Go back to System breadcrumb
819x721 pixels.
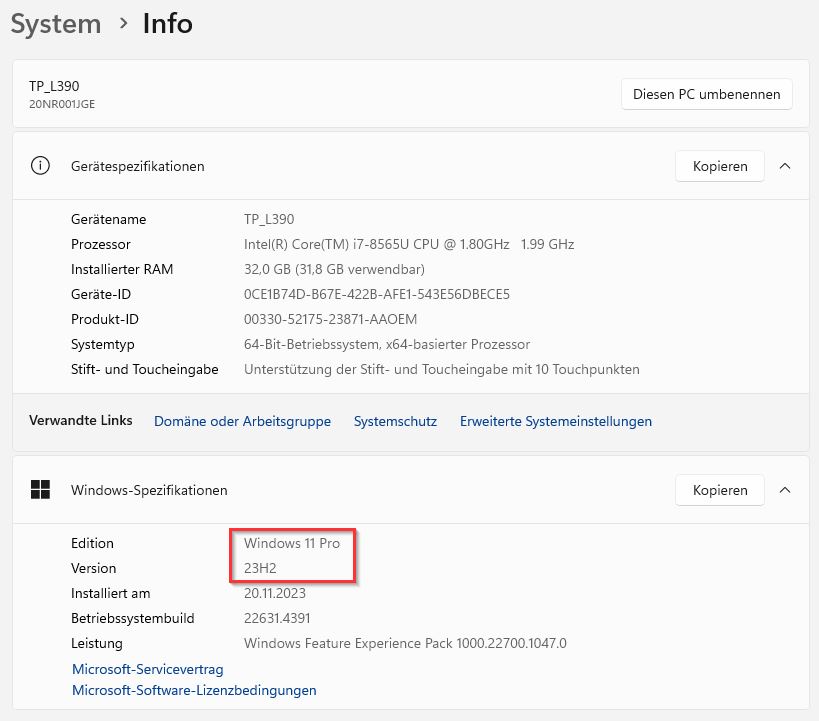[56, 24]
